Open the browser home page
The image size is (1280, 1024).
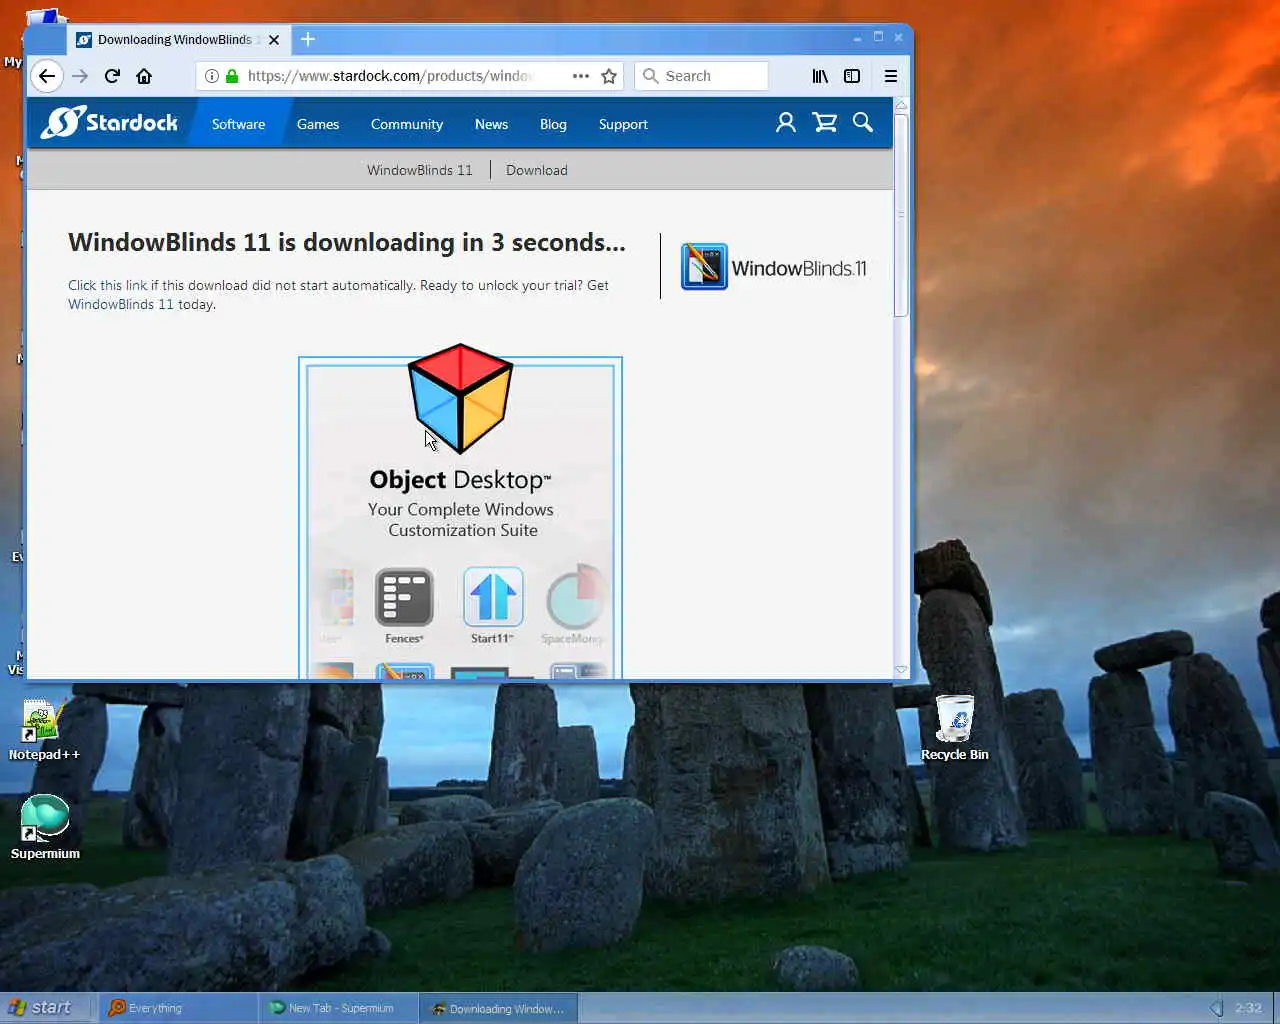click(144, 76)
